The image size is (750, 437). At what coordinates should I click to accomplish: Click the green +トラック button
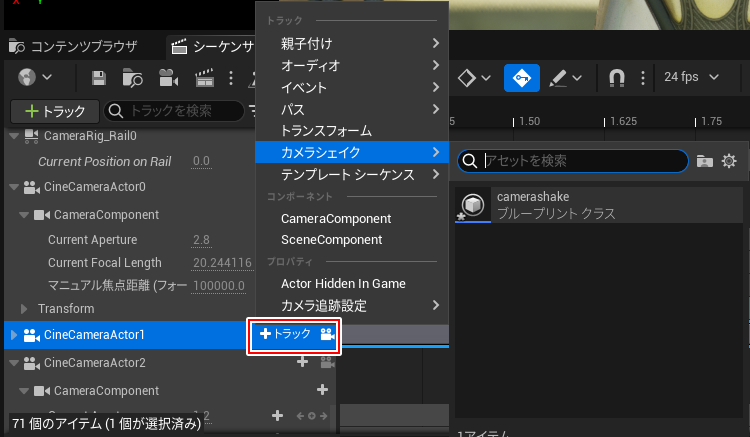54,111
